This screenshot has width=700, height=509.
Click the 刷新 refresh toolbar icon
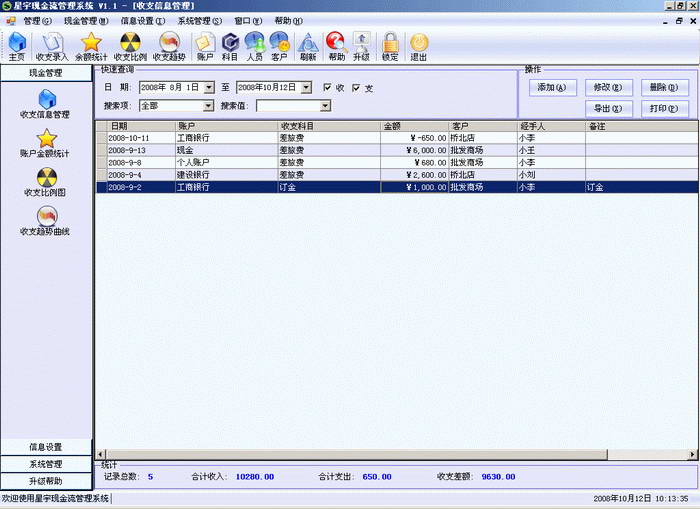point(308,46)
